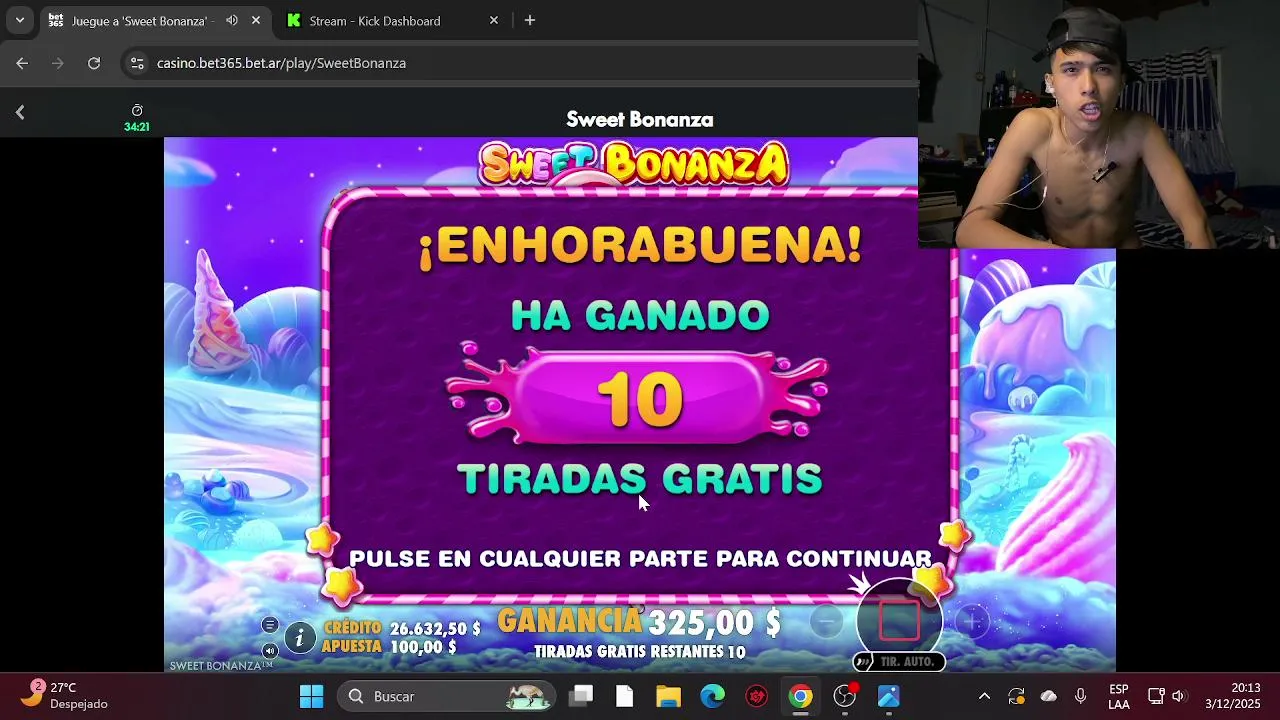Click the Sweet Bonanza page title
Screen dimensions: 1280x720
pos(640,119)
